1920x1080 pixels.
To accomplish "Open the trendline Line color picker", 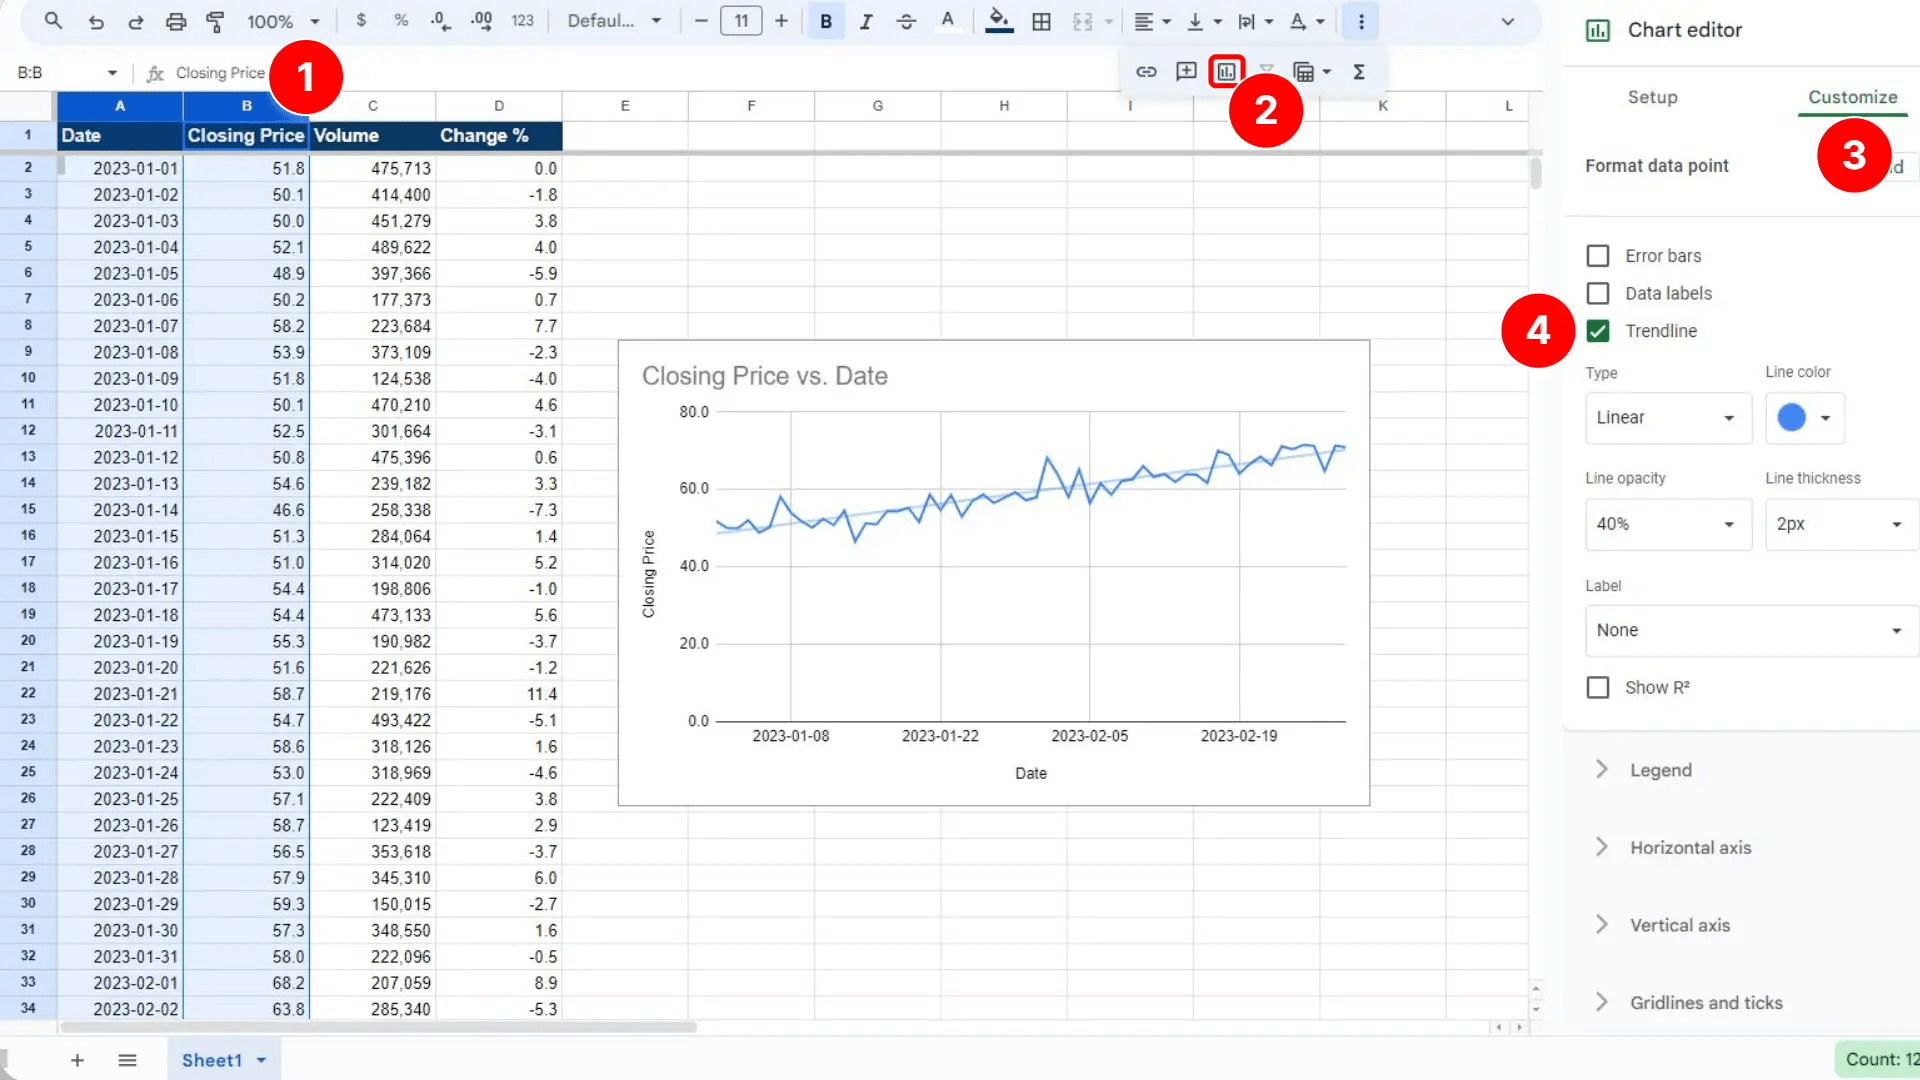I will pos(1803,418).
